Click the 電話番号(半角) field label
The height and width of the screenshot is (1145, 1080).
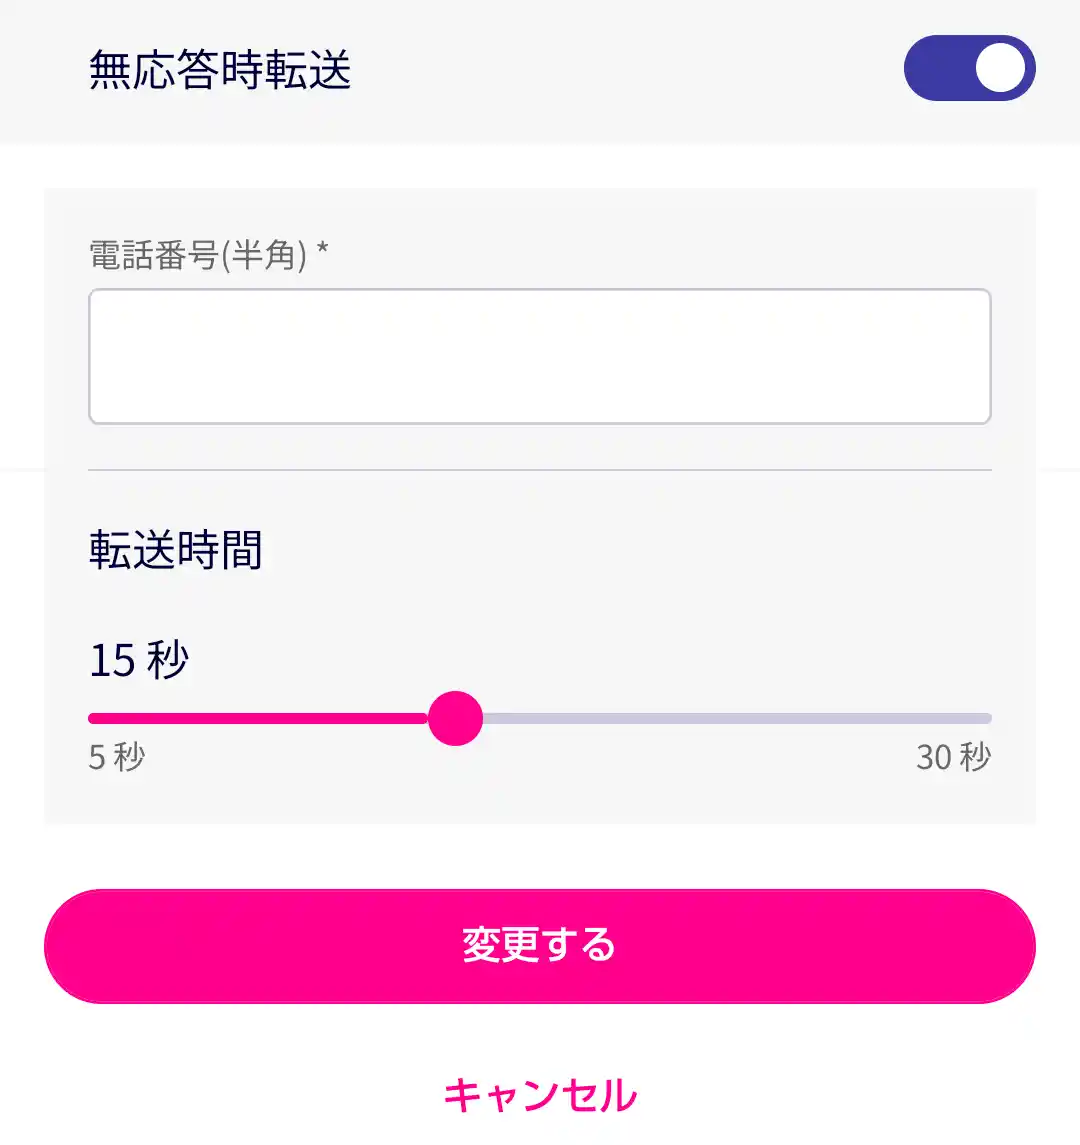coord(198,256)
